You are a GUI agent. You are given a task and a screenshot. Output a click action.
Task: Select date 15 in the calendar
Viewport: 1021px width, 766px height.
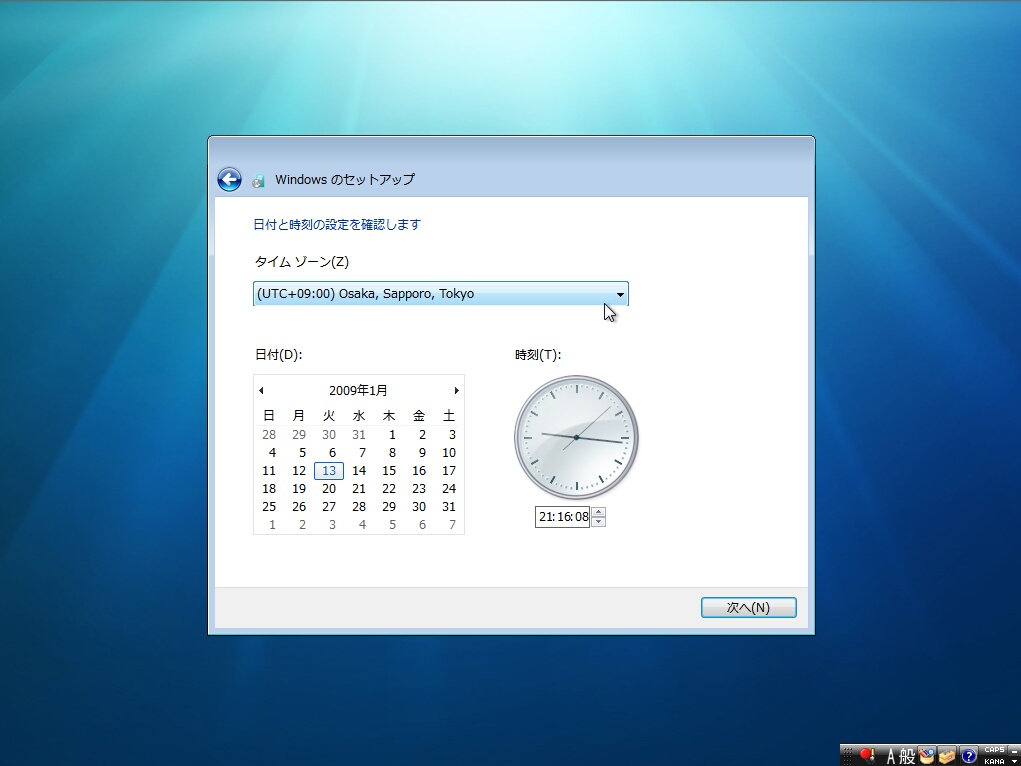click(389, 471)
